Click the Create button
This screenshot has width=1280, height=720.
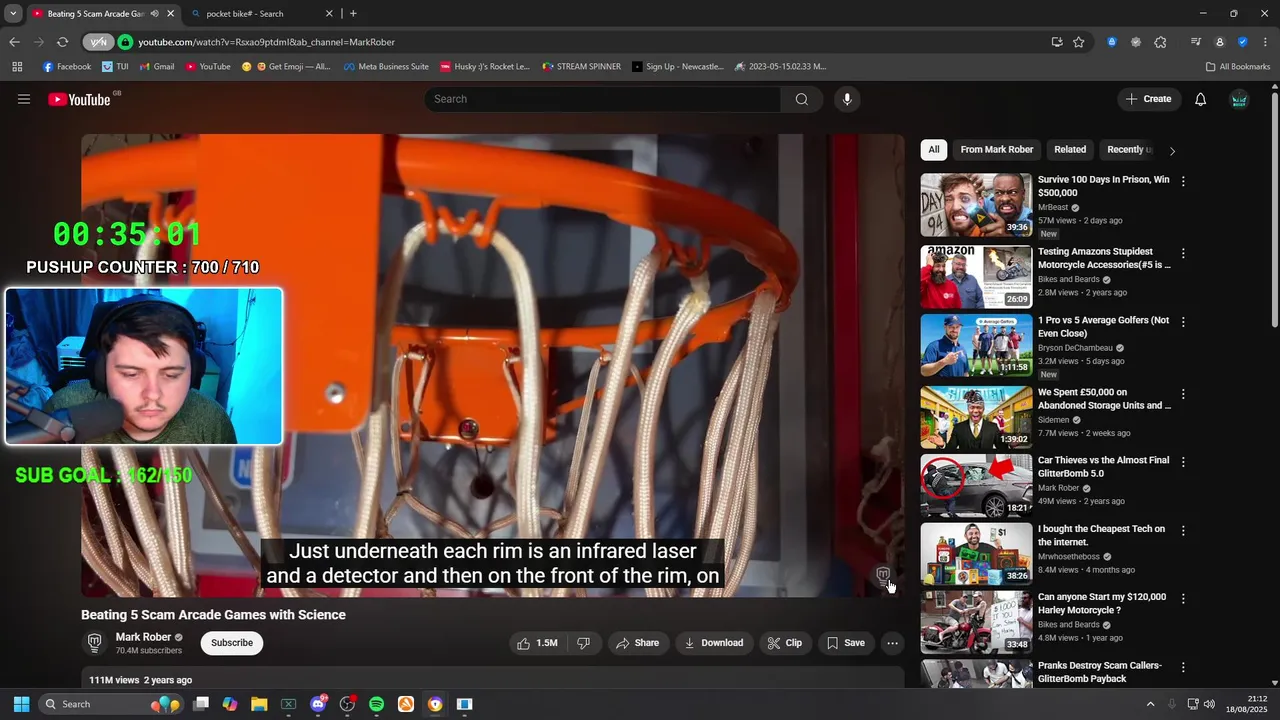click(x=1148, y=99)
